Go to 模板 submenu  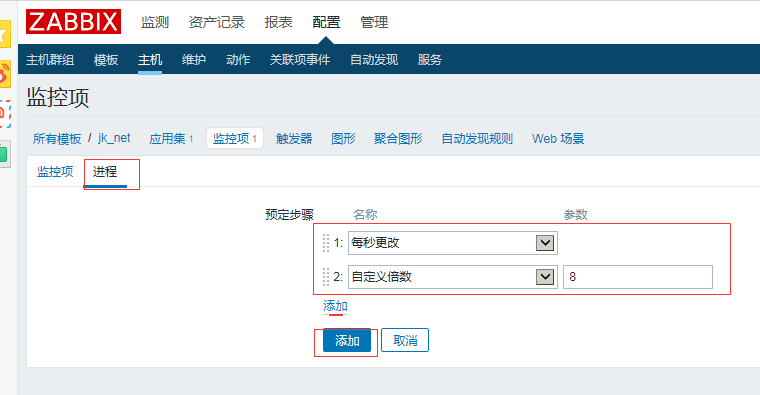pyautogui.click(x=106, y=60)
